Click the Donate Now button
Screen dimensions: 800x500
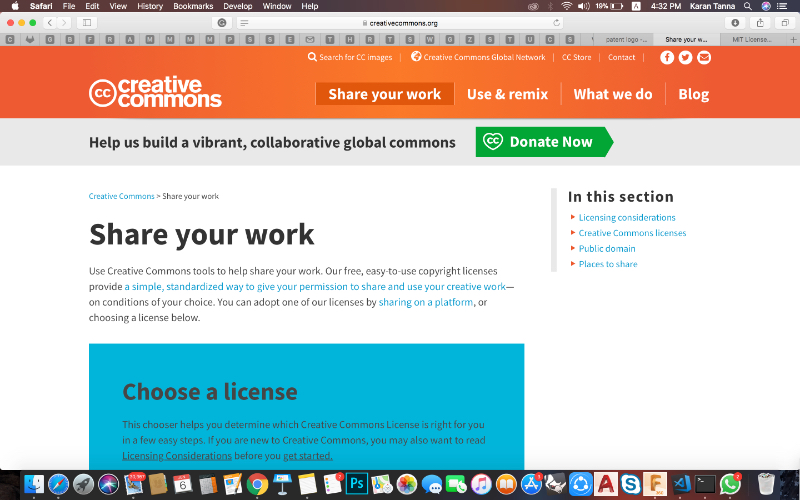pyautogui.click(x=544, y=142)
